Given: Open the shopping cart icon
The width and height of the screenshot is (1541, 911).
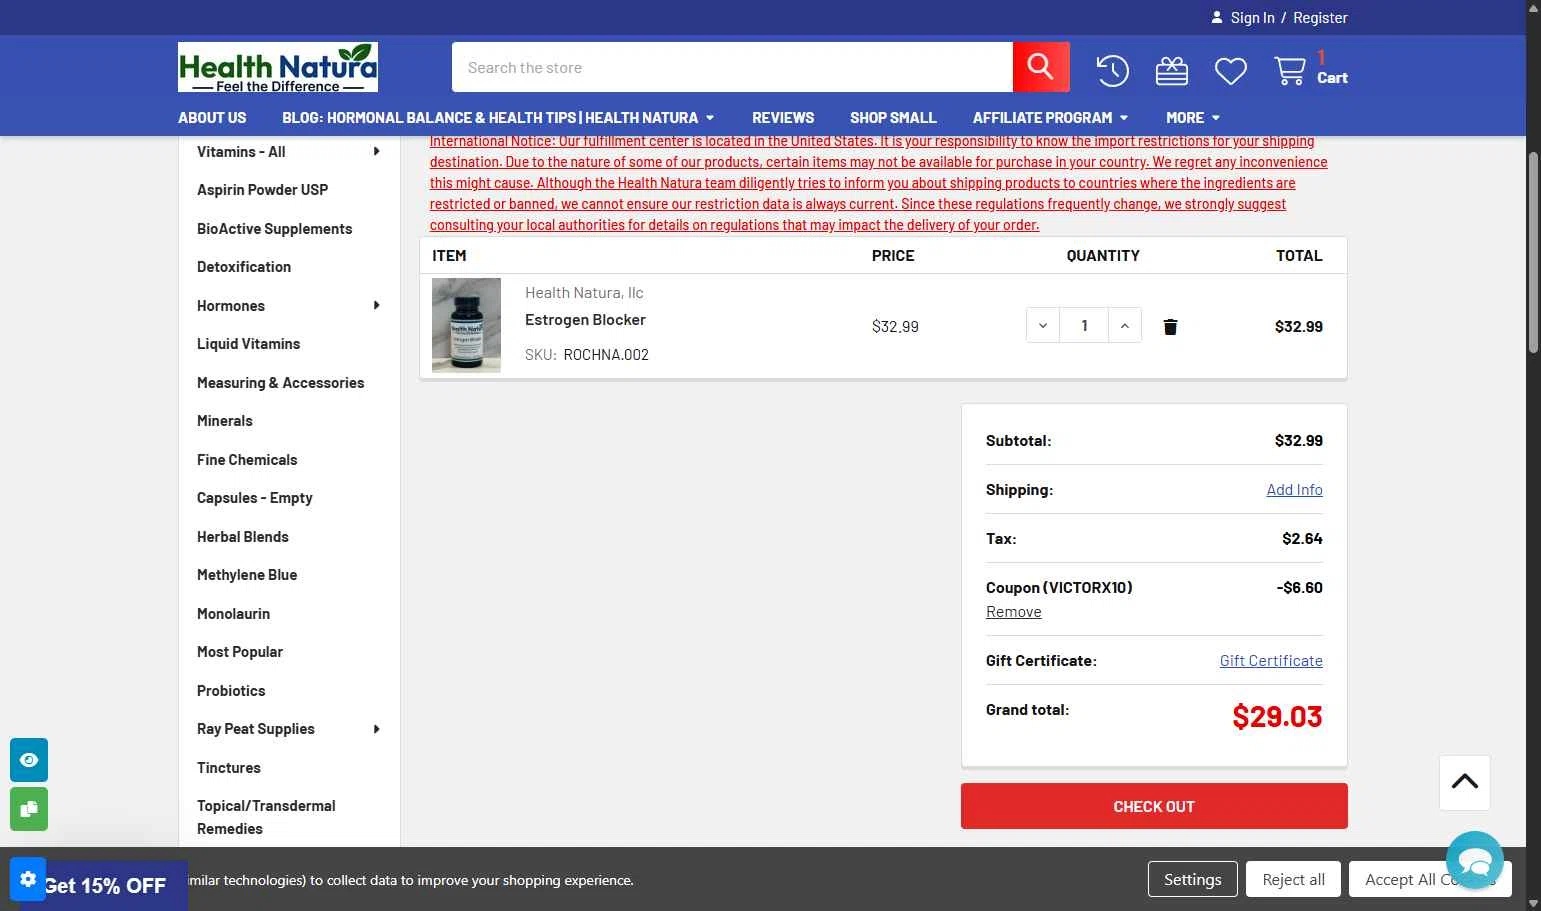Looking at the screenshot, I should pyautogui.click(x=1290, y=71).
